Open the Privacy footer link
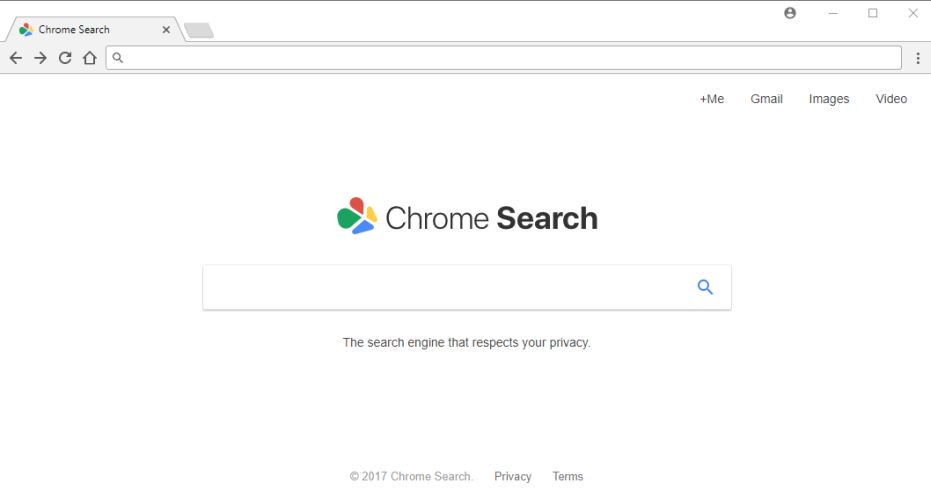The image size is (931, 498). [512, 477]
